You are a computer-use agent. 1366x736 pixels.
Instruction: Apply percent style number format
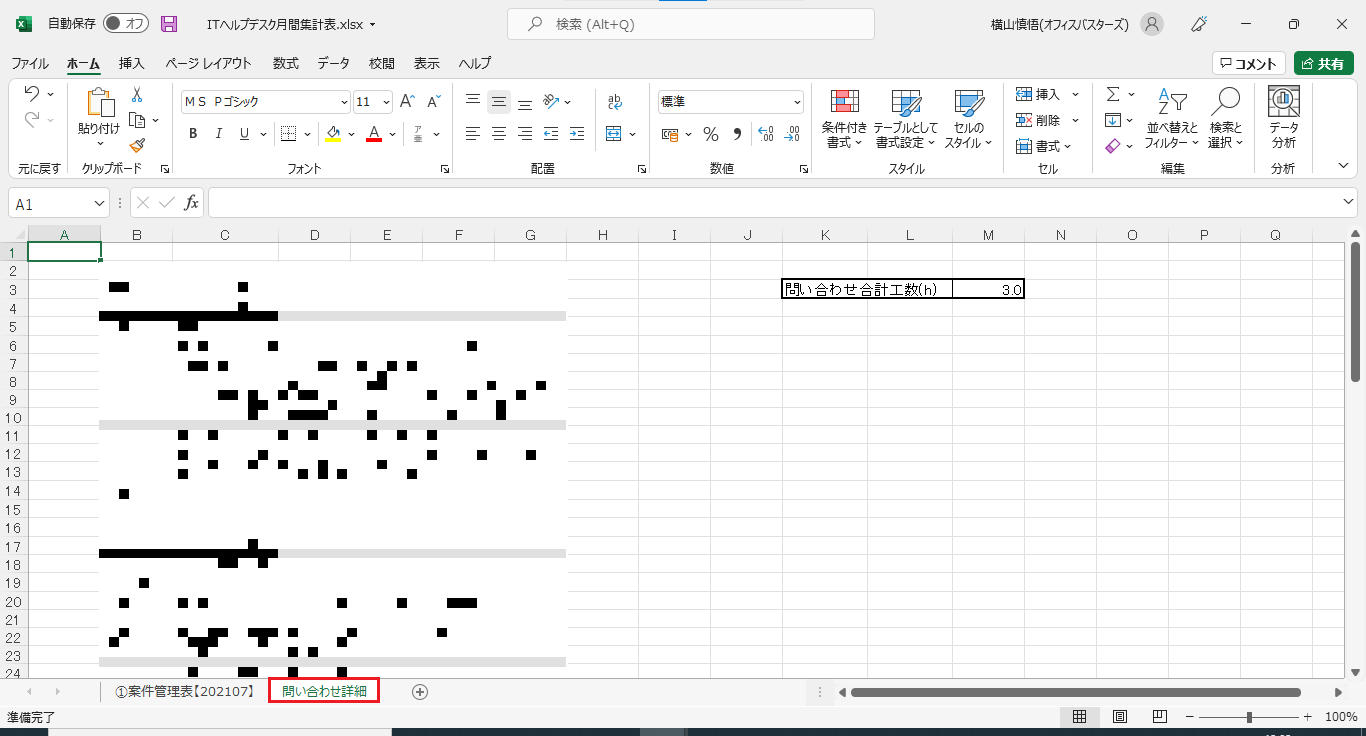point(711,134)
